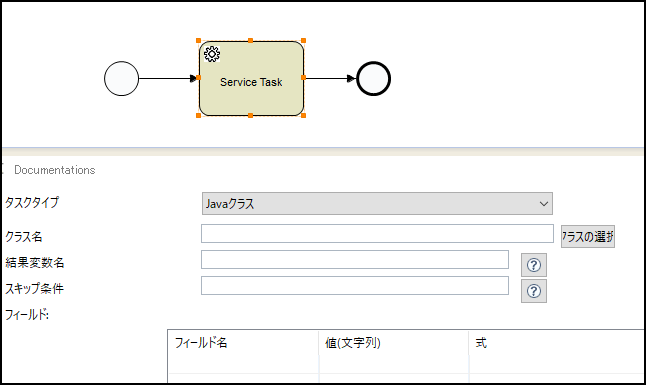Open help icon beside スキップ条件 field
The image size is (646, 385).
(534, 291)
